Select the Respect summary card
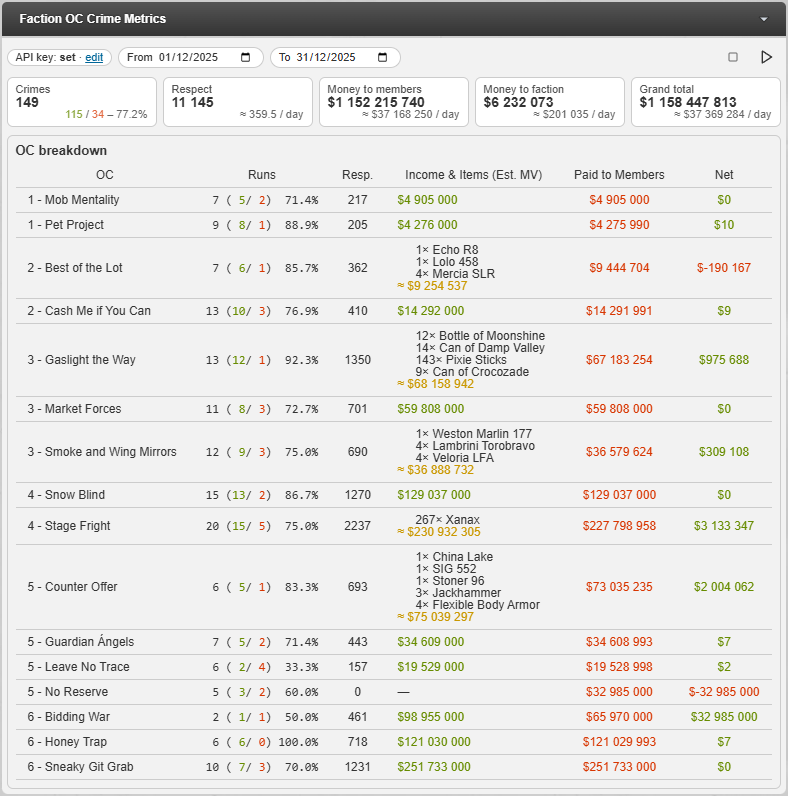The height and width of the screenshot is (796, 788). coord(238,102)
